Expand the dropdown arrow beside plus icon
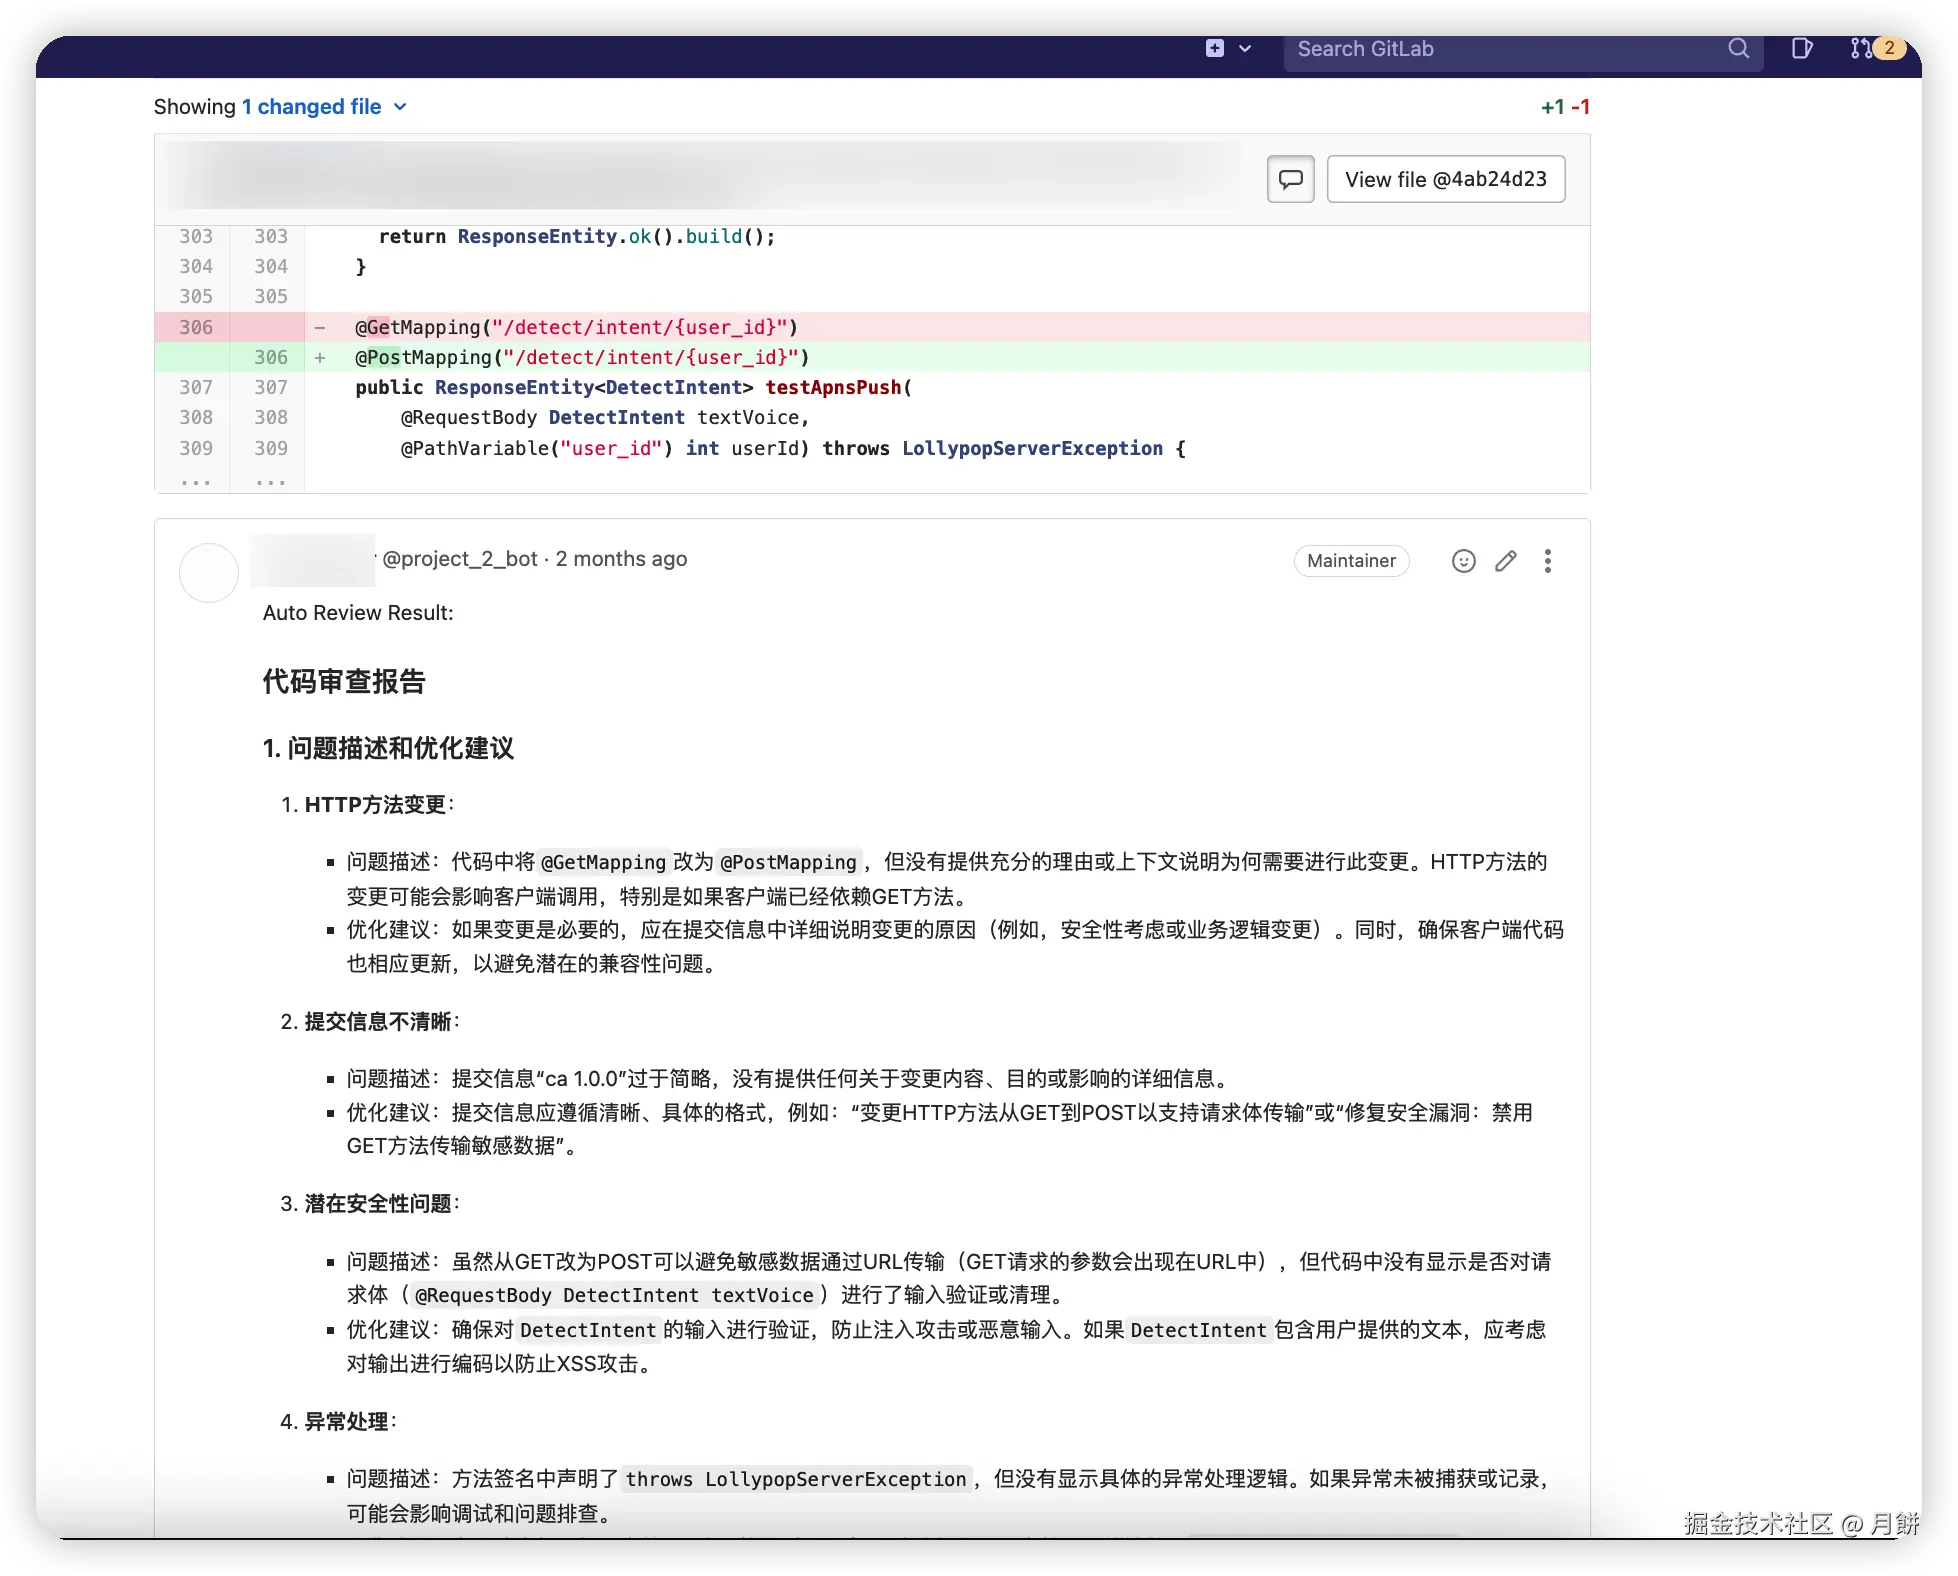This screenshot has width=1958, height=1576. point(1245,48)
